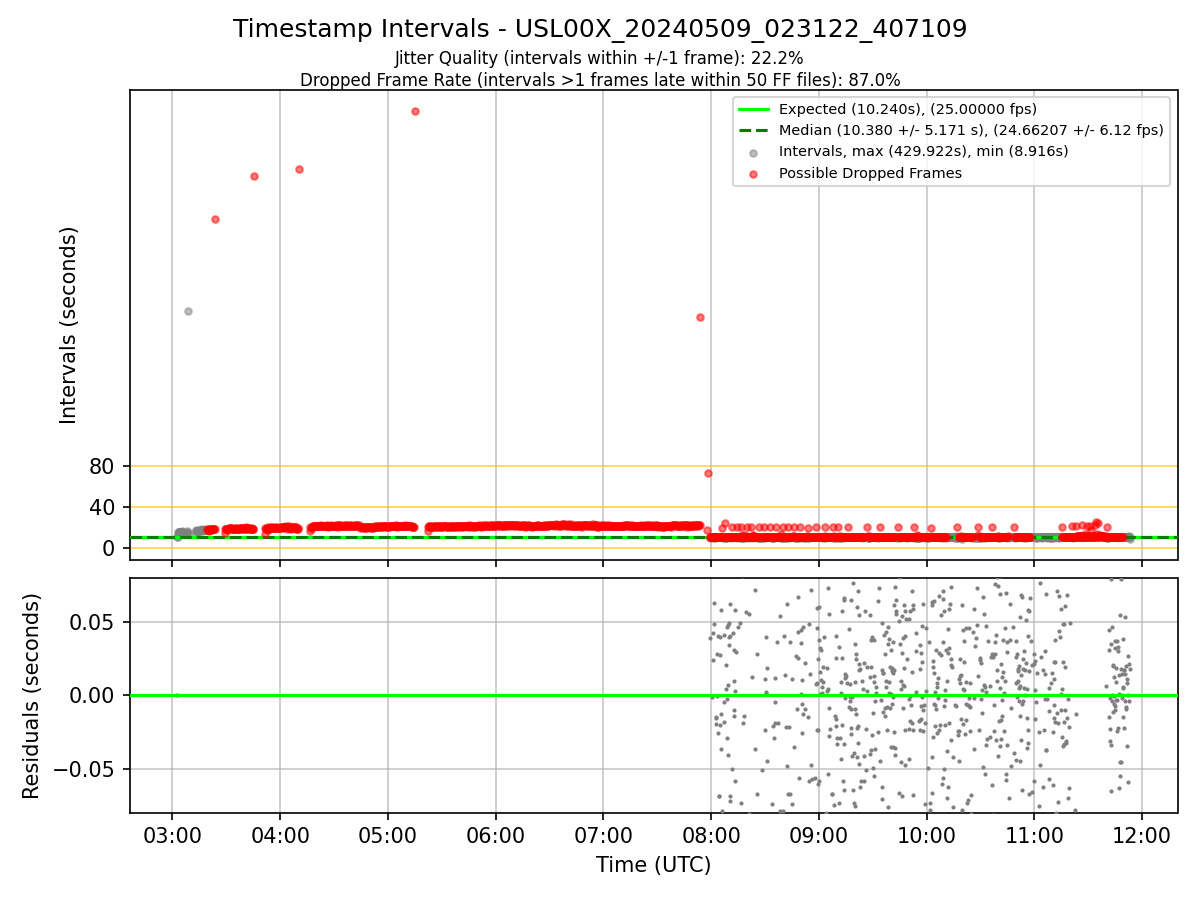Click the dashed green Median line sample in legend
Image resolution: width=1200 pixels, height=900 pixels.
click(754, 130)
